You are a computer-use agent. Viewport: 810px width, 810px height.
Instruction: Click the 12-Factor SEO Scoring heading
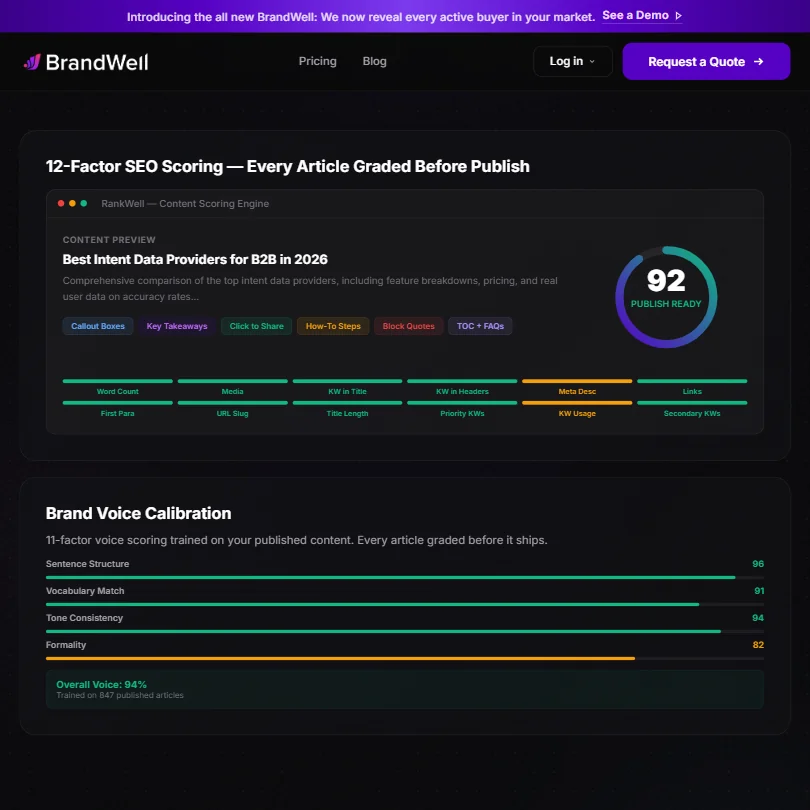click(288, 166)
